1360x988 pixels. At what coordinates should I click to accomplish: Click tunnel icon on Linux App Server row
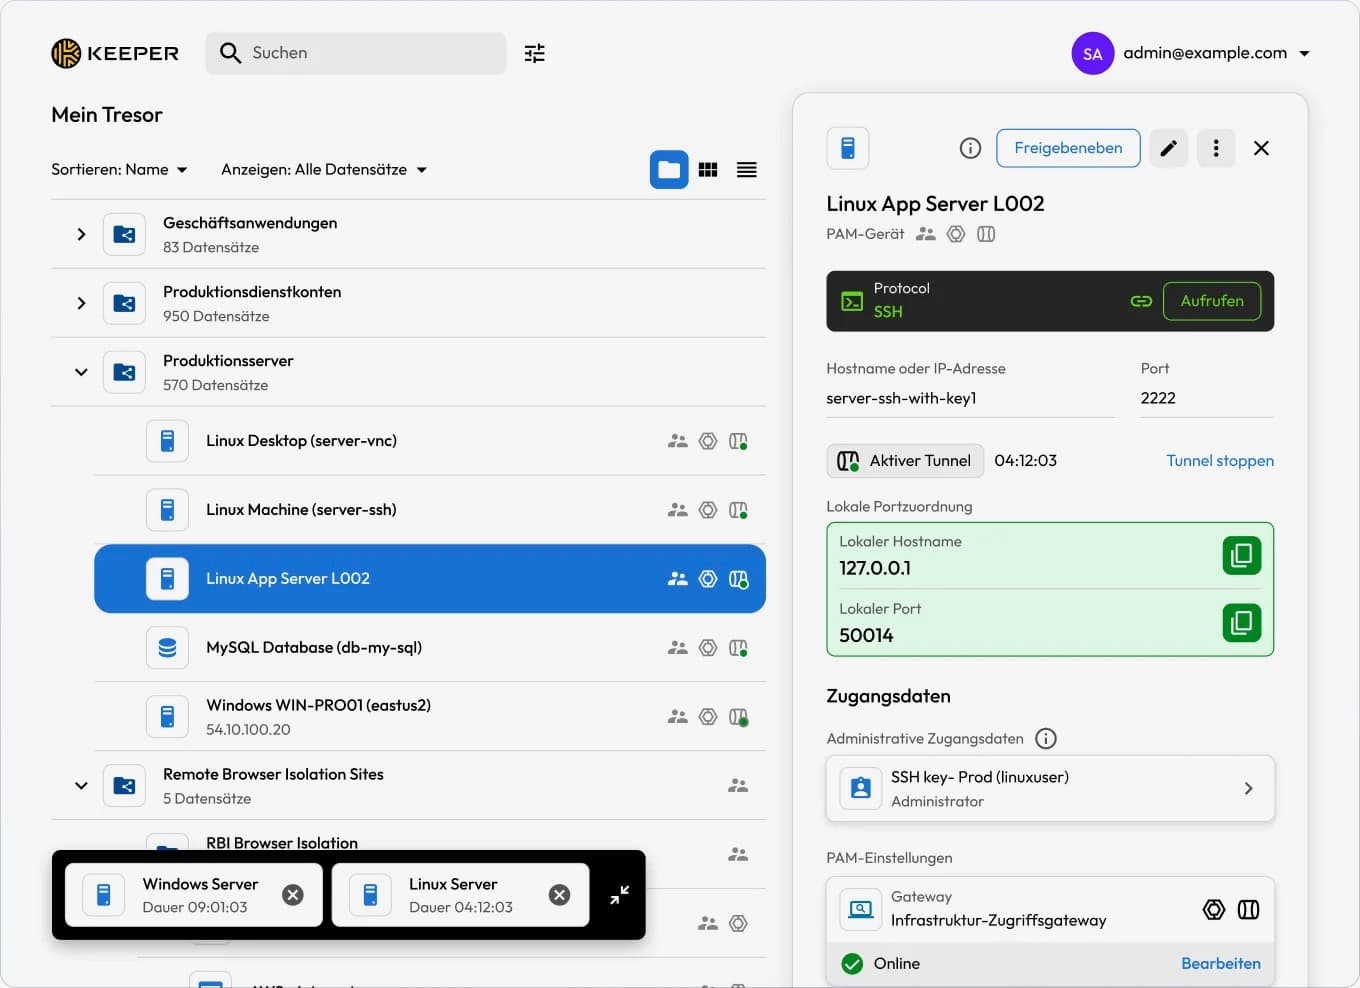coord(739,579)
